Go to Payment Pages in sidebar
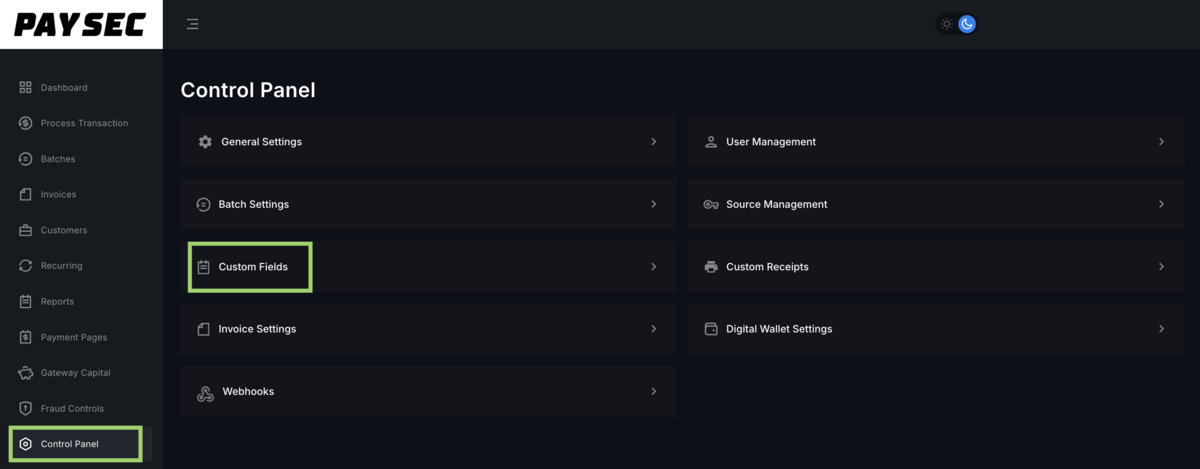 (x=73, y=337)
